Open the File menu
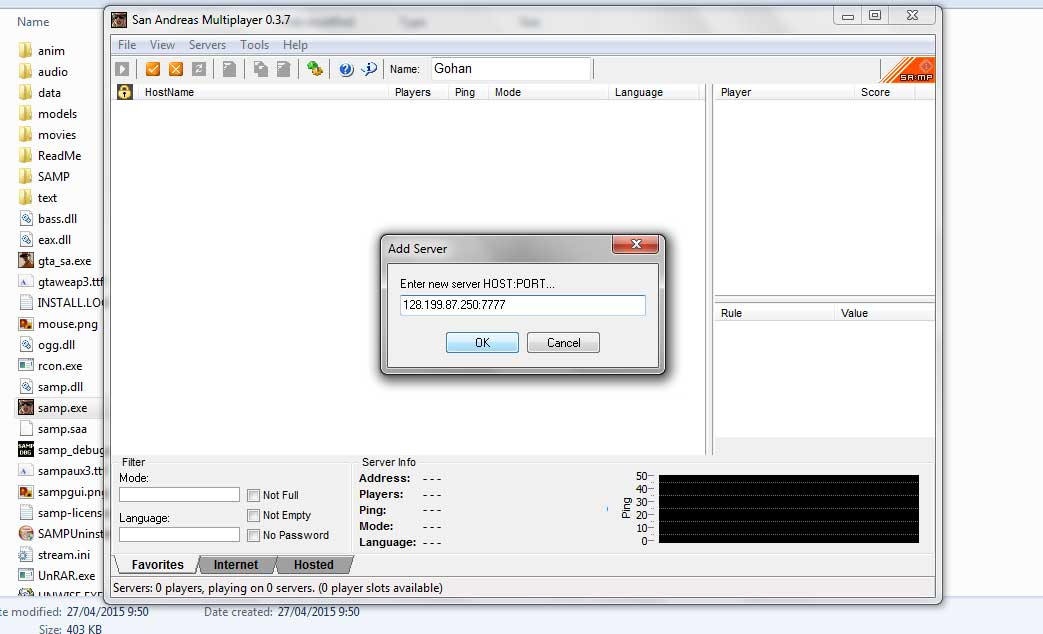 point(127,45)
